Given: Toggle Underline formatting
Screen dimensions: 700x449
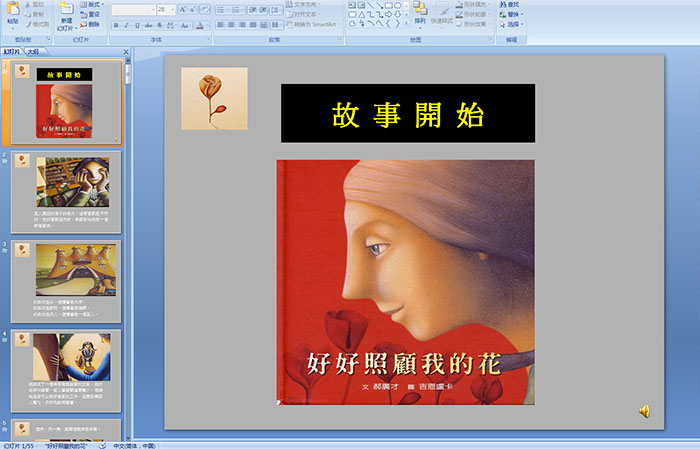Looking at the screenshot, I should click(138, 25).
